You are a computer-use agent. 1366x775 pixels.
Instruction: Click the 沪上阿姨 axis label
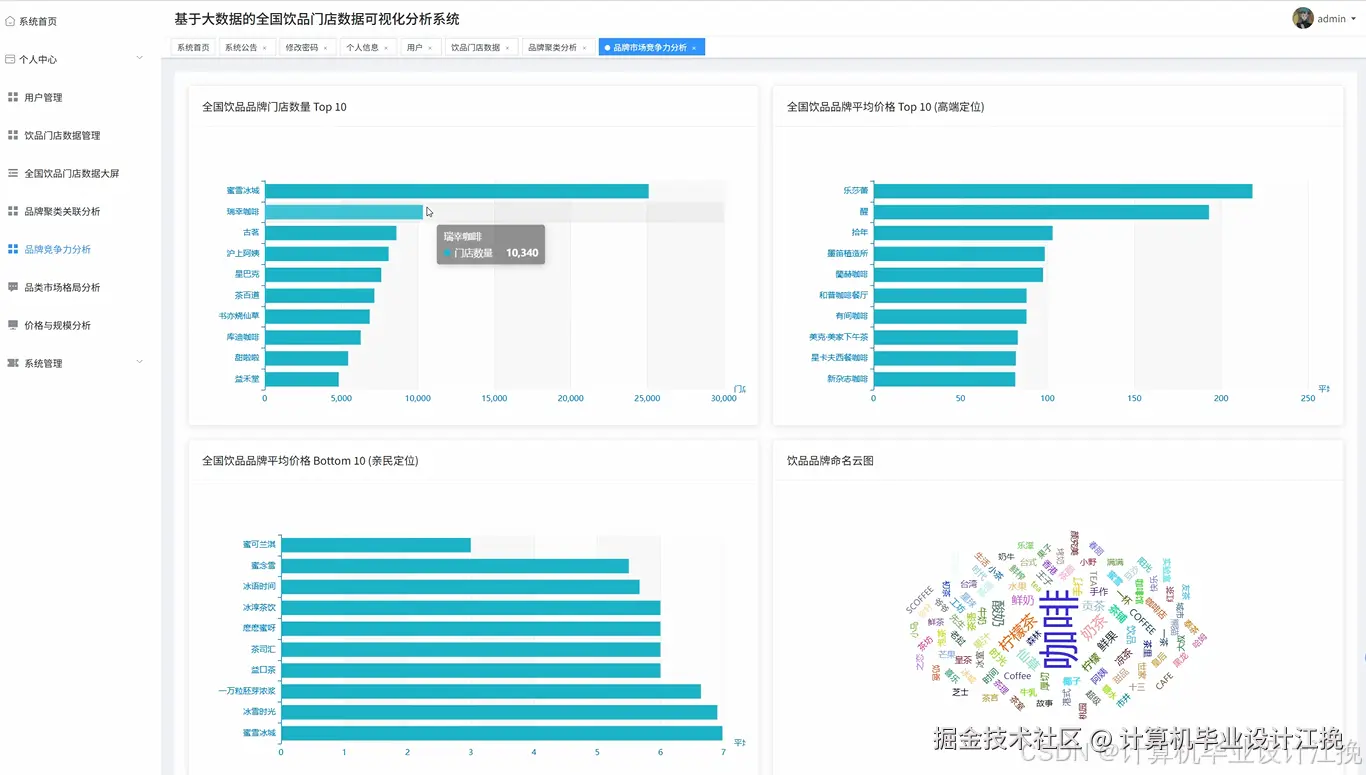(x=243, y=254)
